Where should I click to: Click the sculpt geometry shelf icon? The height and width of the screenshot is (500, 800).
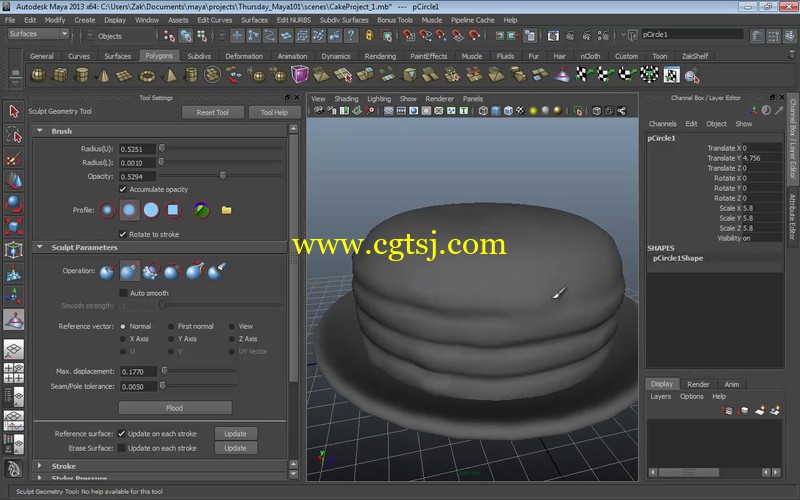pyautogui.click(x=562, y=76)
